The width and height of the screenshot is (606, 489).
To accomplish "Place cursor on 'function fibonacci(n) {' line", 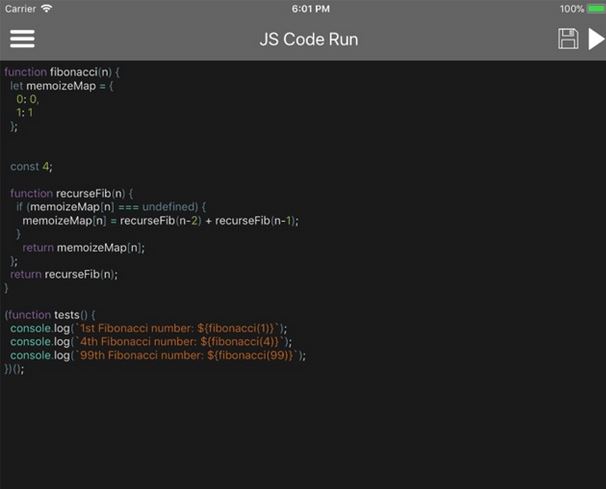I will point(62,72).
